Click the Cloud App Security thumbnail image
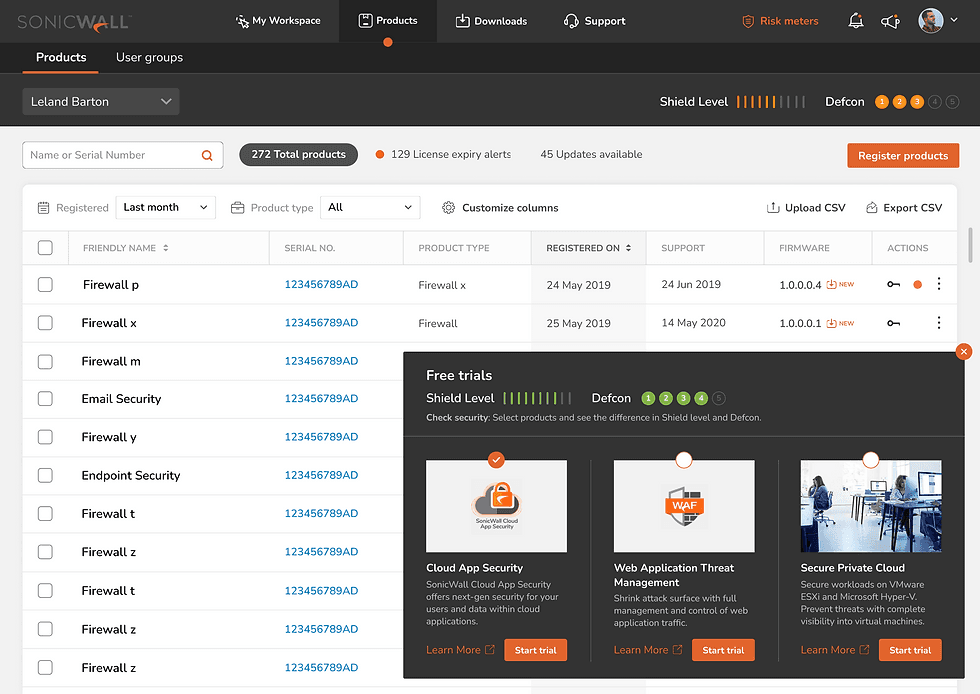980x694 pixels. (496, 506)
